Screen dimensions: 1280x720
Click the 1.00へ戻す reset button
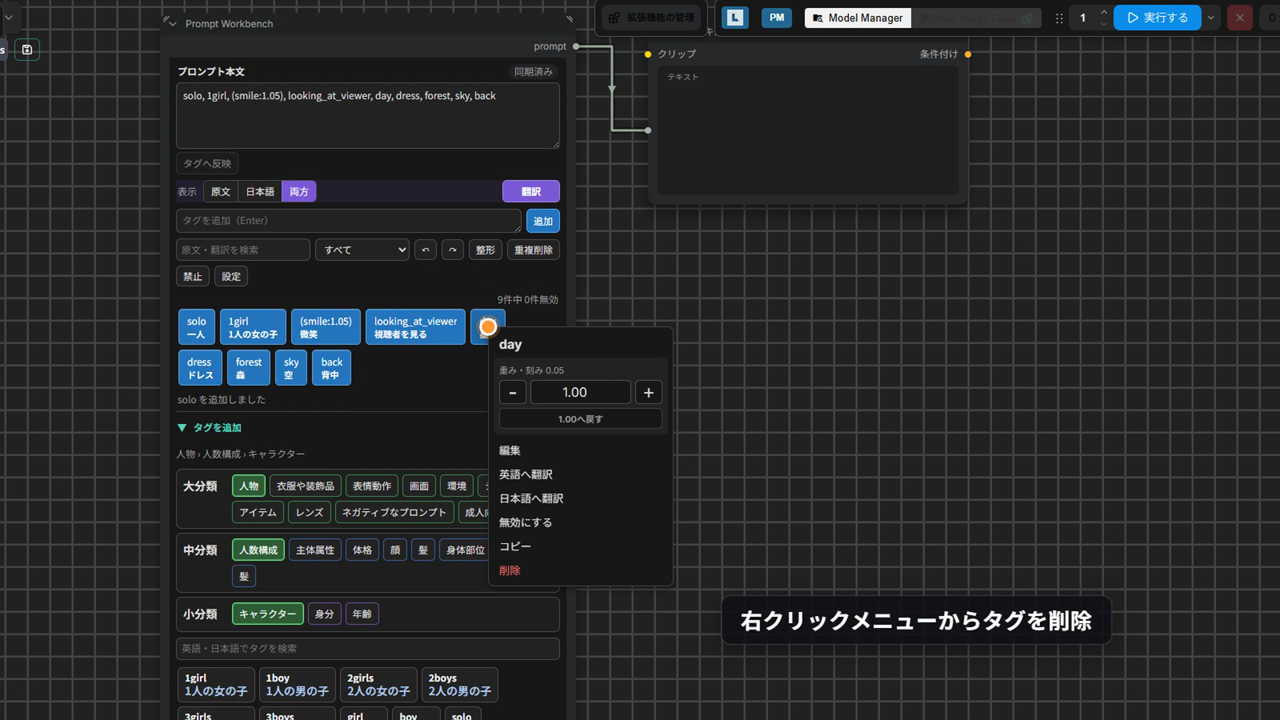pos(580,419)
